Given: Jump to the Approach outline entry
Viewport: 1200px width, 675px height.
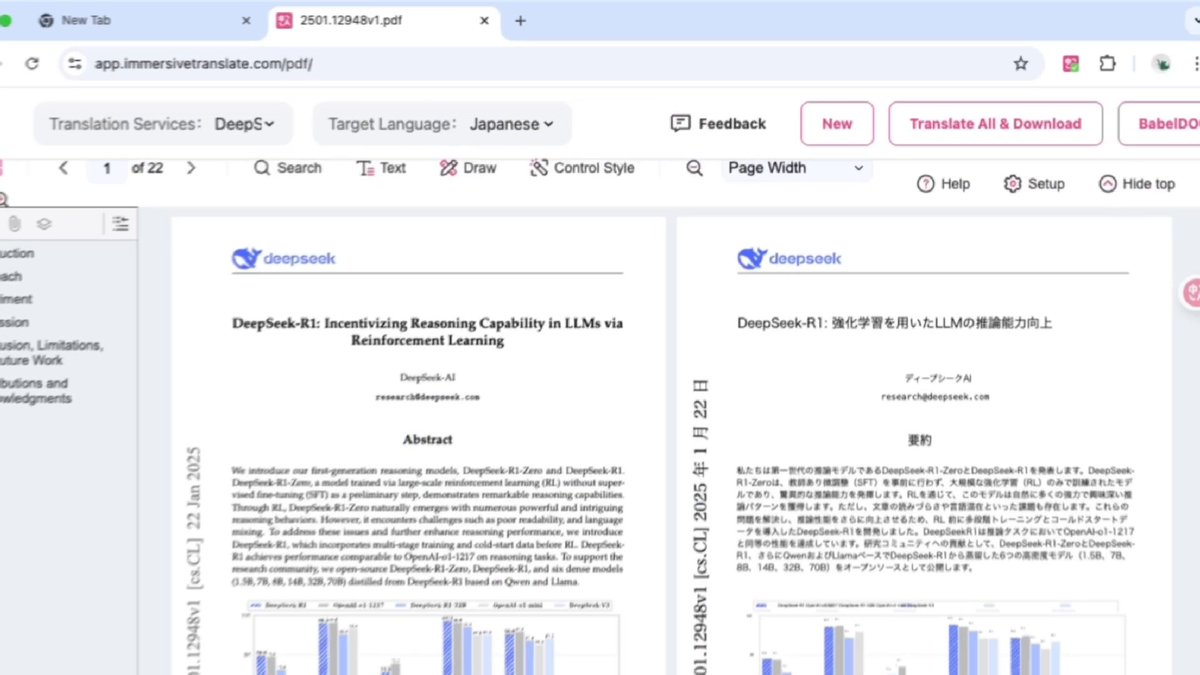Looking at the screenshot, I should 12,276.
